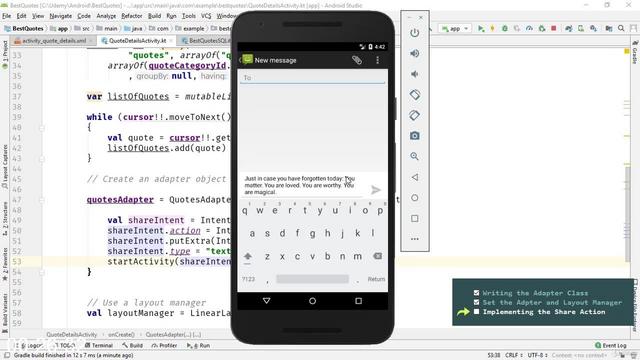Click the emulator volume down icon
This screenshot has width=640, height=360.
point(414,74)
